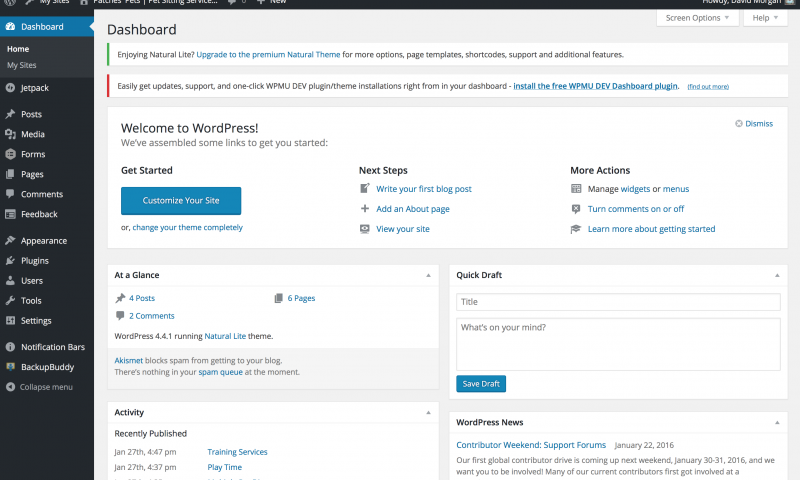Click the Feedback icon in sidebar
800x480 pixels.
click(10, 214)
